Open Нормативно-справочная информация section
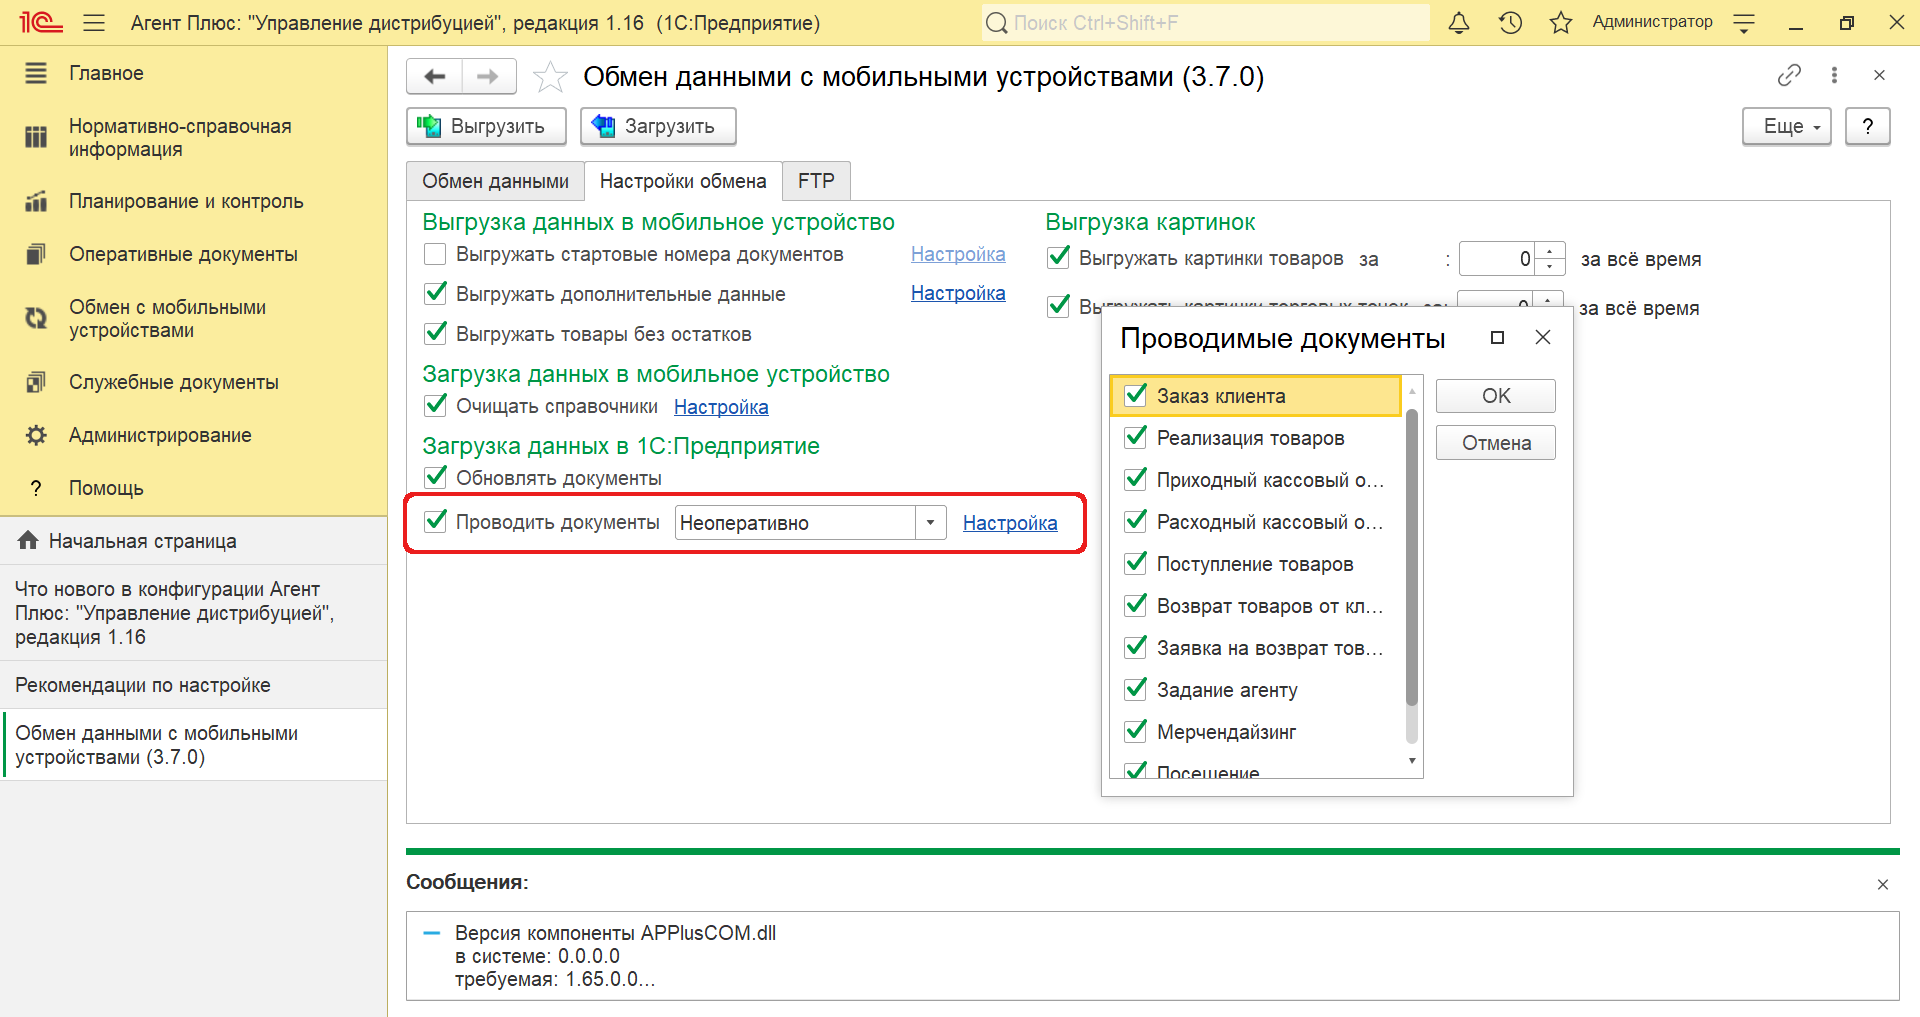The width and height of the screenshot is (1920, 1017). [x=193, y=138]
